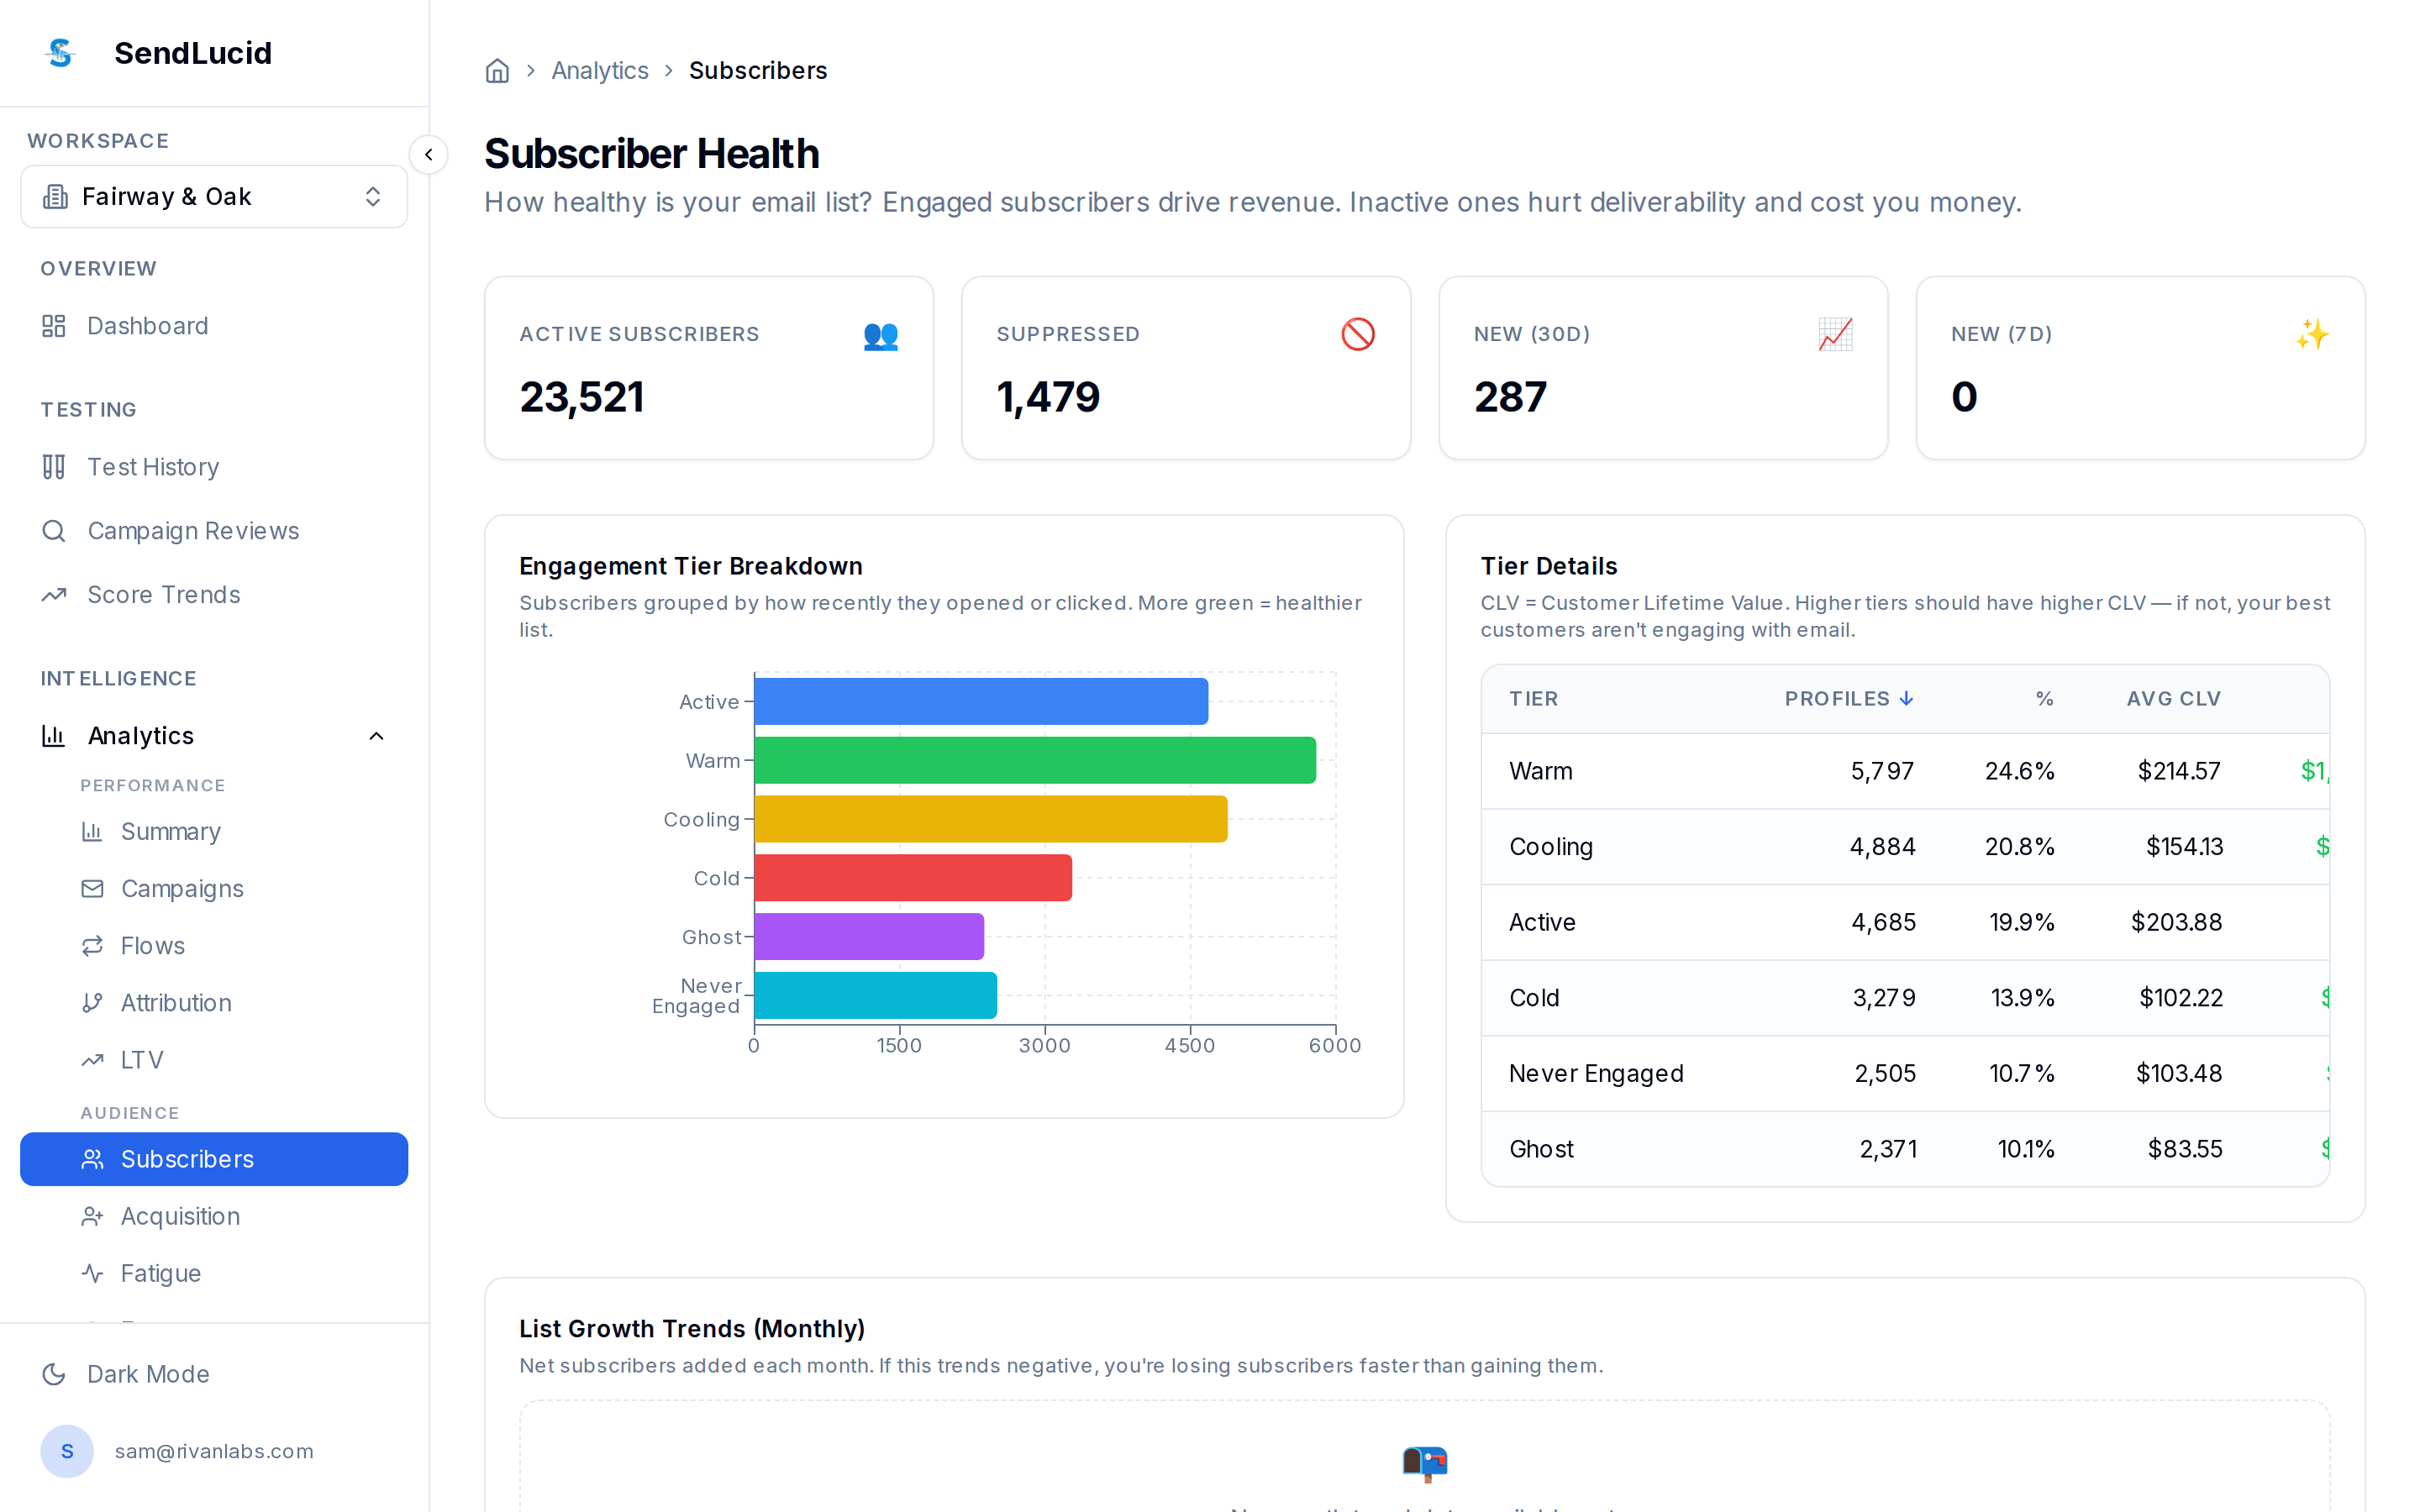Open Test History page

coord(214,467)
